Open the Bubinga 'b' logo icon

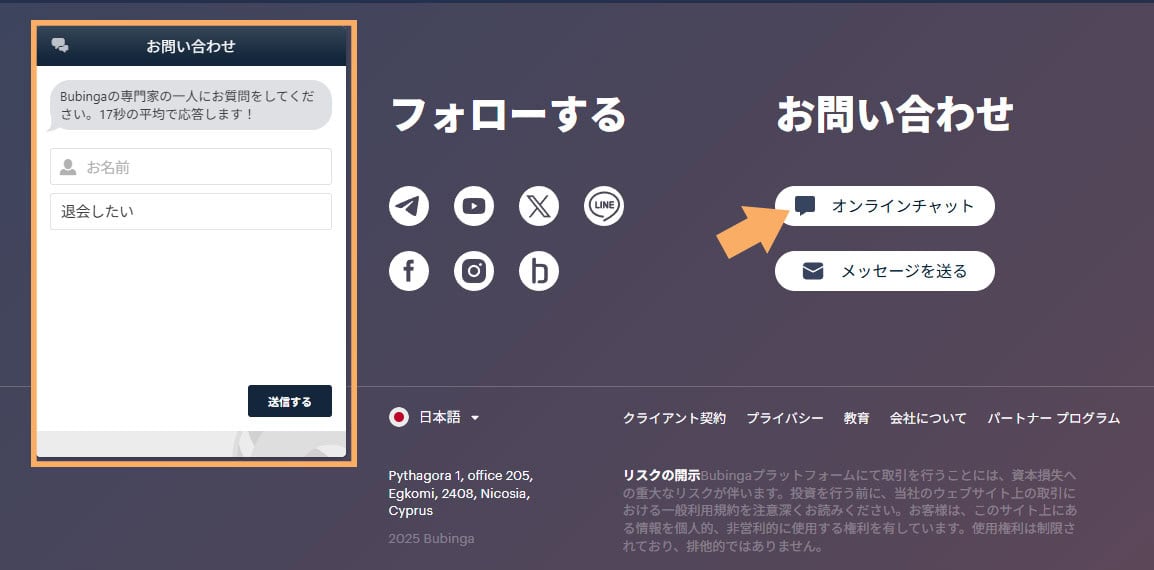point(539,271)
